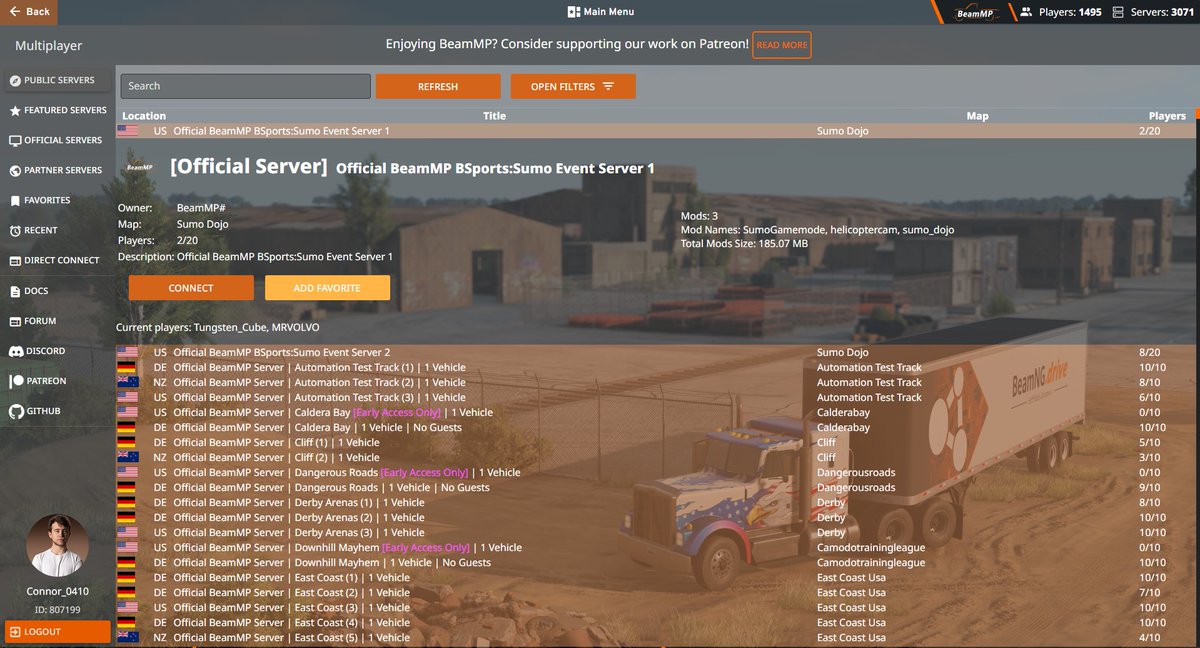Select the Derby Arenas (1) server
Image resolution: width=1200 pixels, height=648 pixels.
[655, 502]
